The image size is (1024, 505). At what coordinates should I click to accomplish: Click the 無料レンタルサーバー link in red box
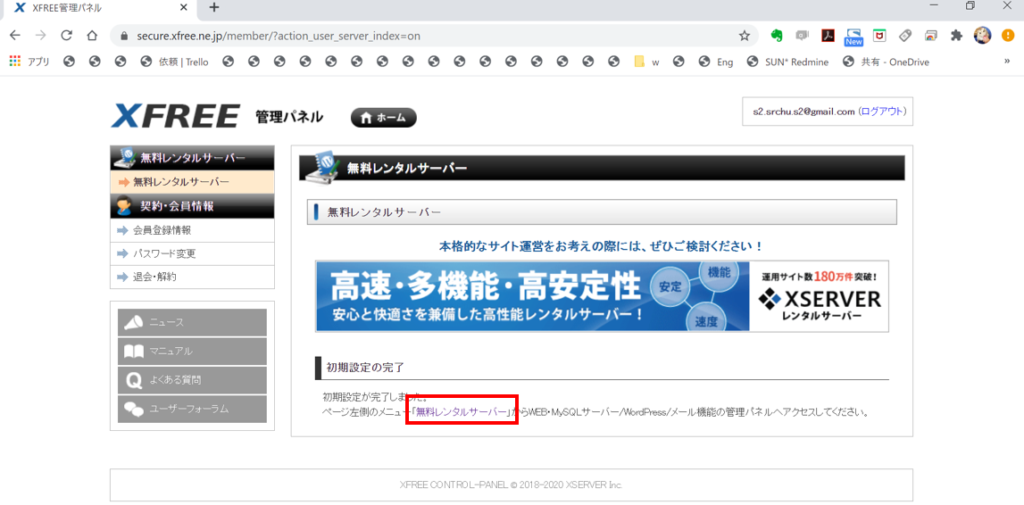[x=461, y=412]
